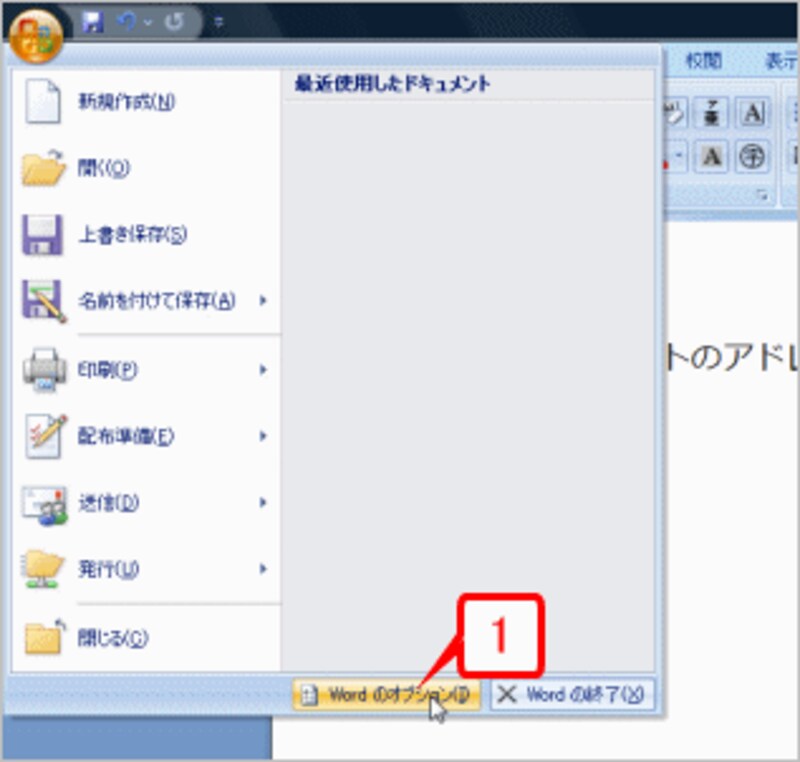800x762 pixels.
Task: Click the character shading icon in the ribbon
Action: coord(710,156)
